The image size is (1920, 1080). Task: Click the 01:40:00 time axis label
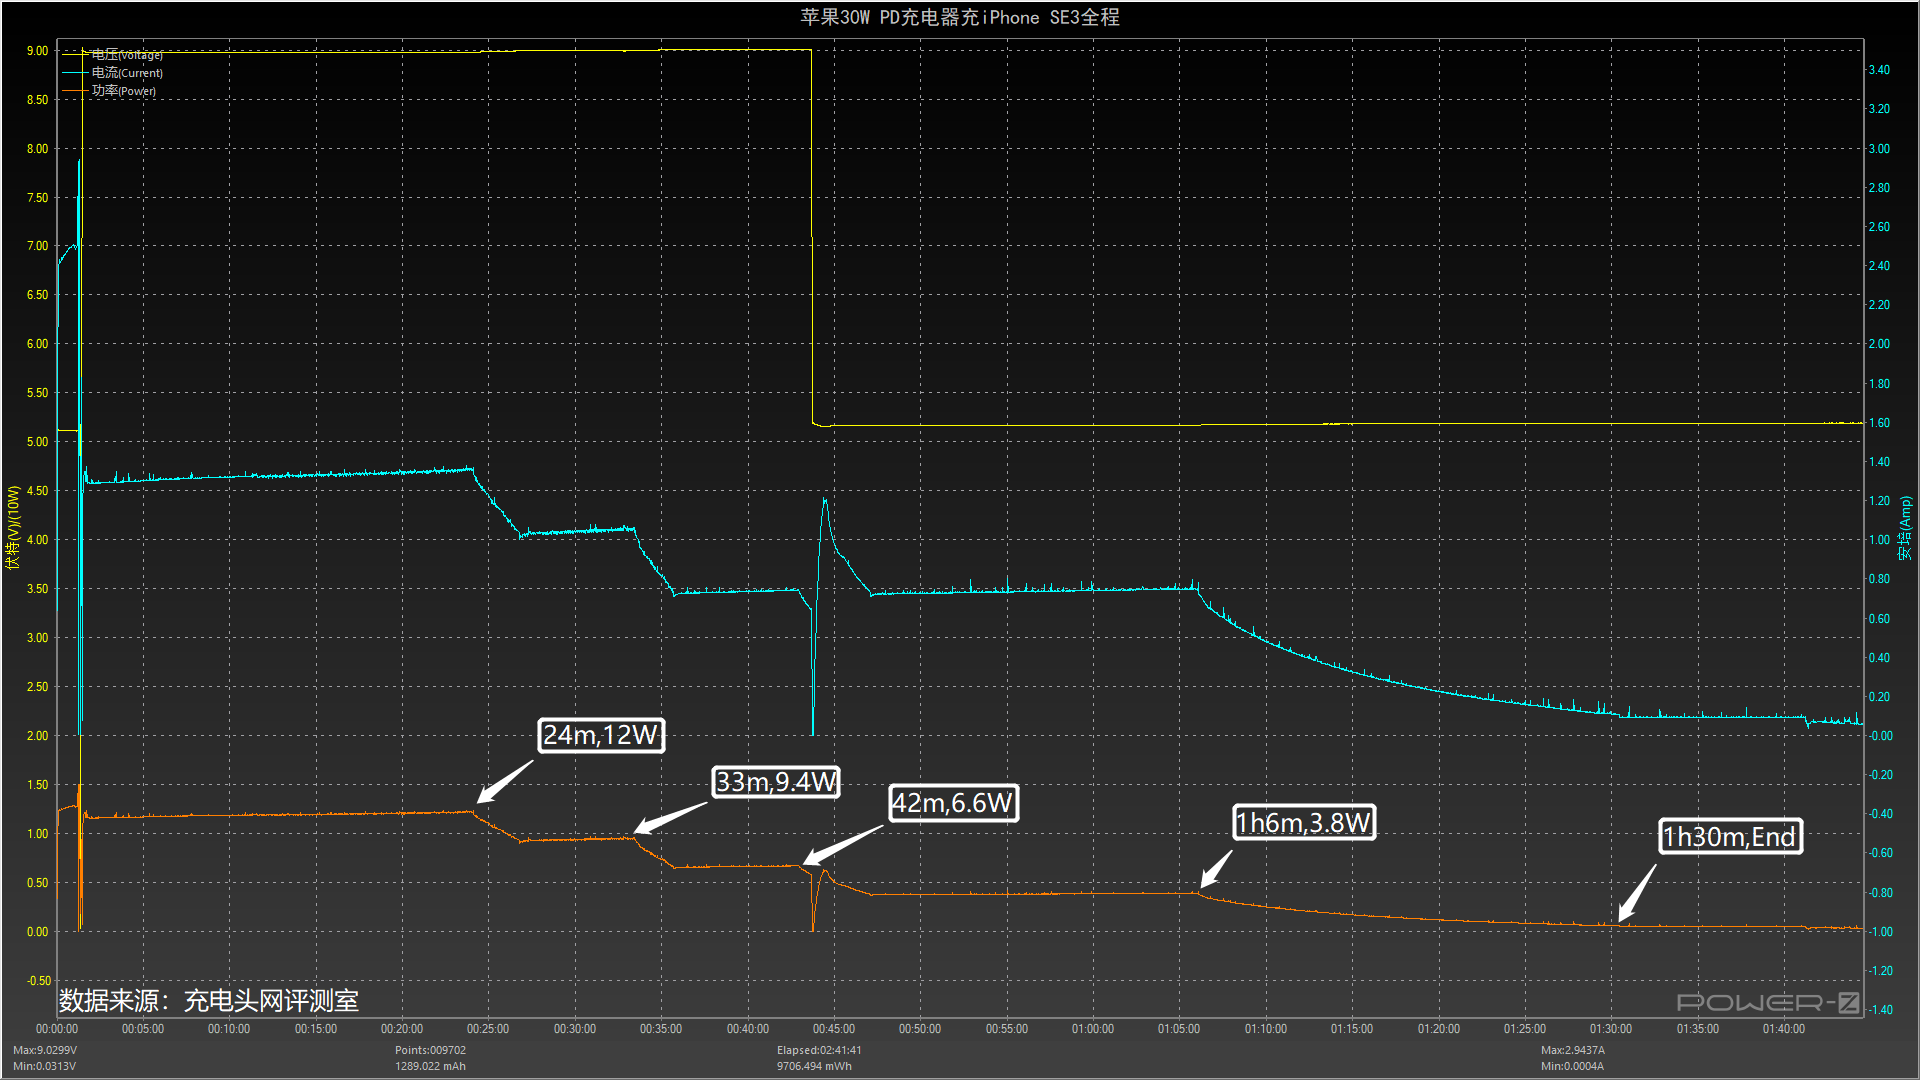tap(1784, 1029)
